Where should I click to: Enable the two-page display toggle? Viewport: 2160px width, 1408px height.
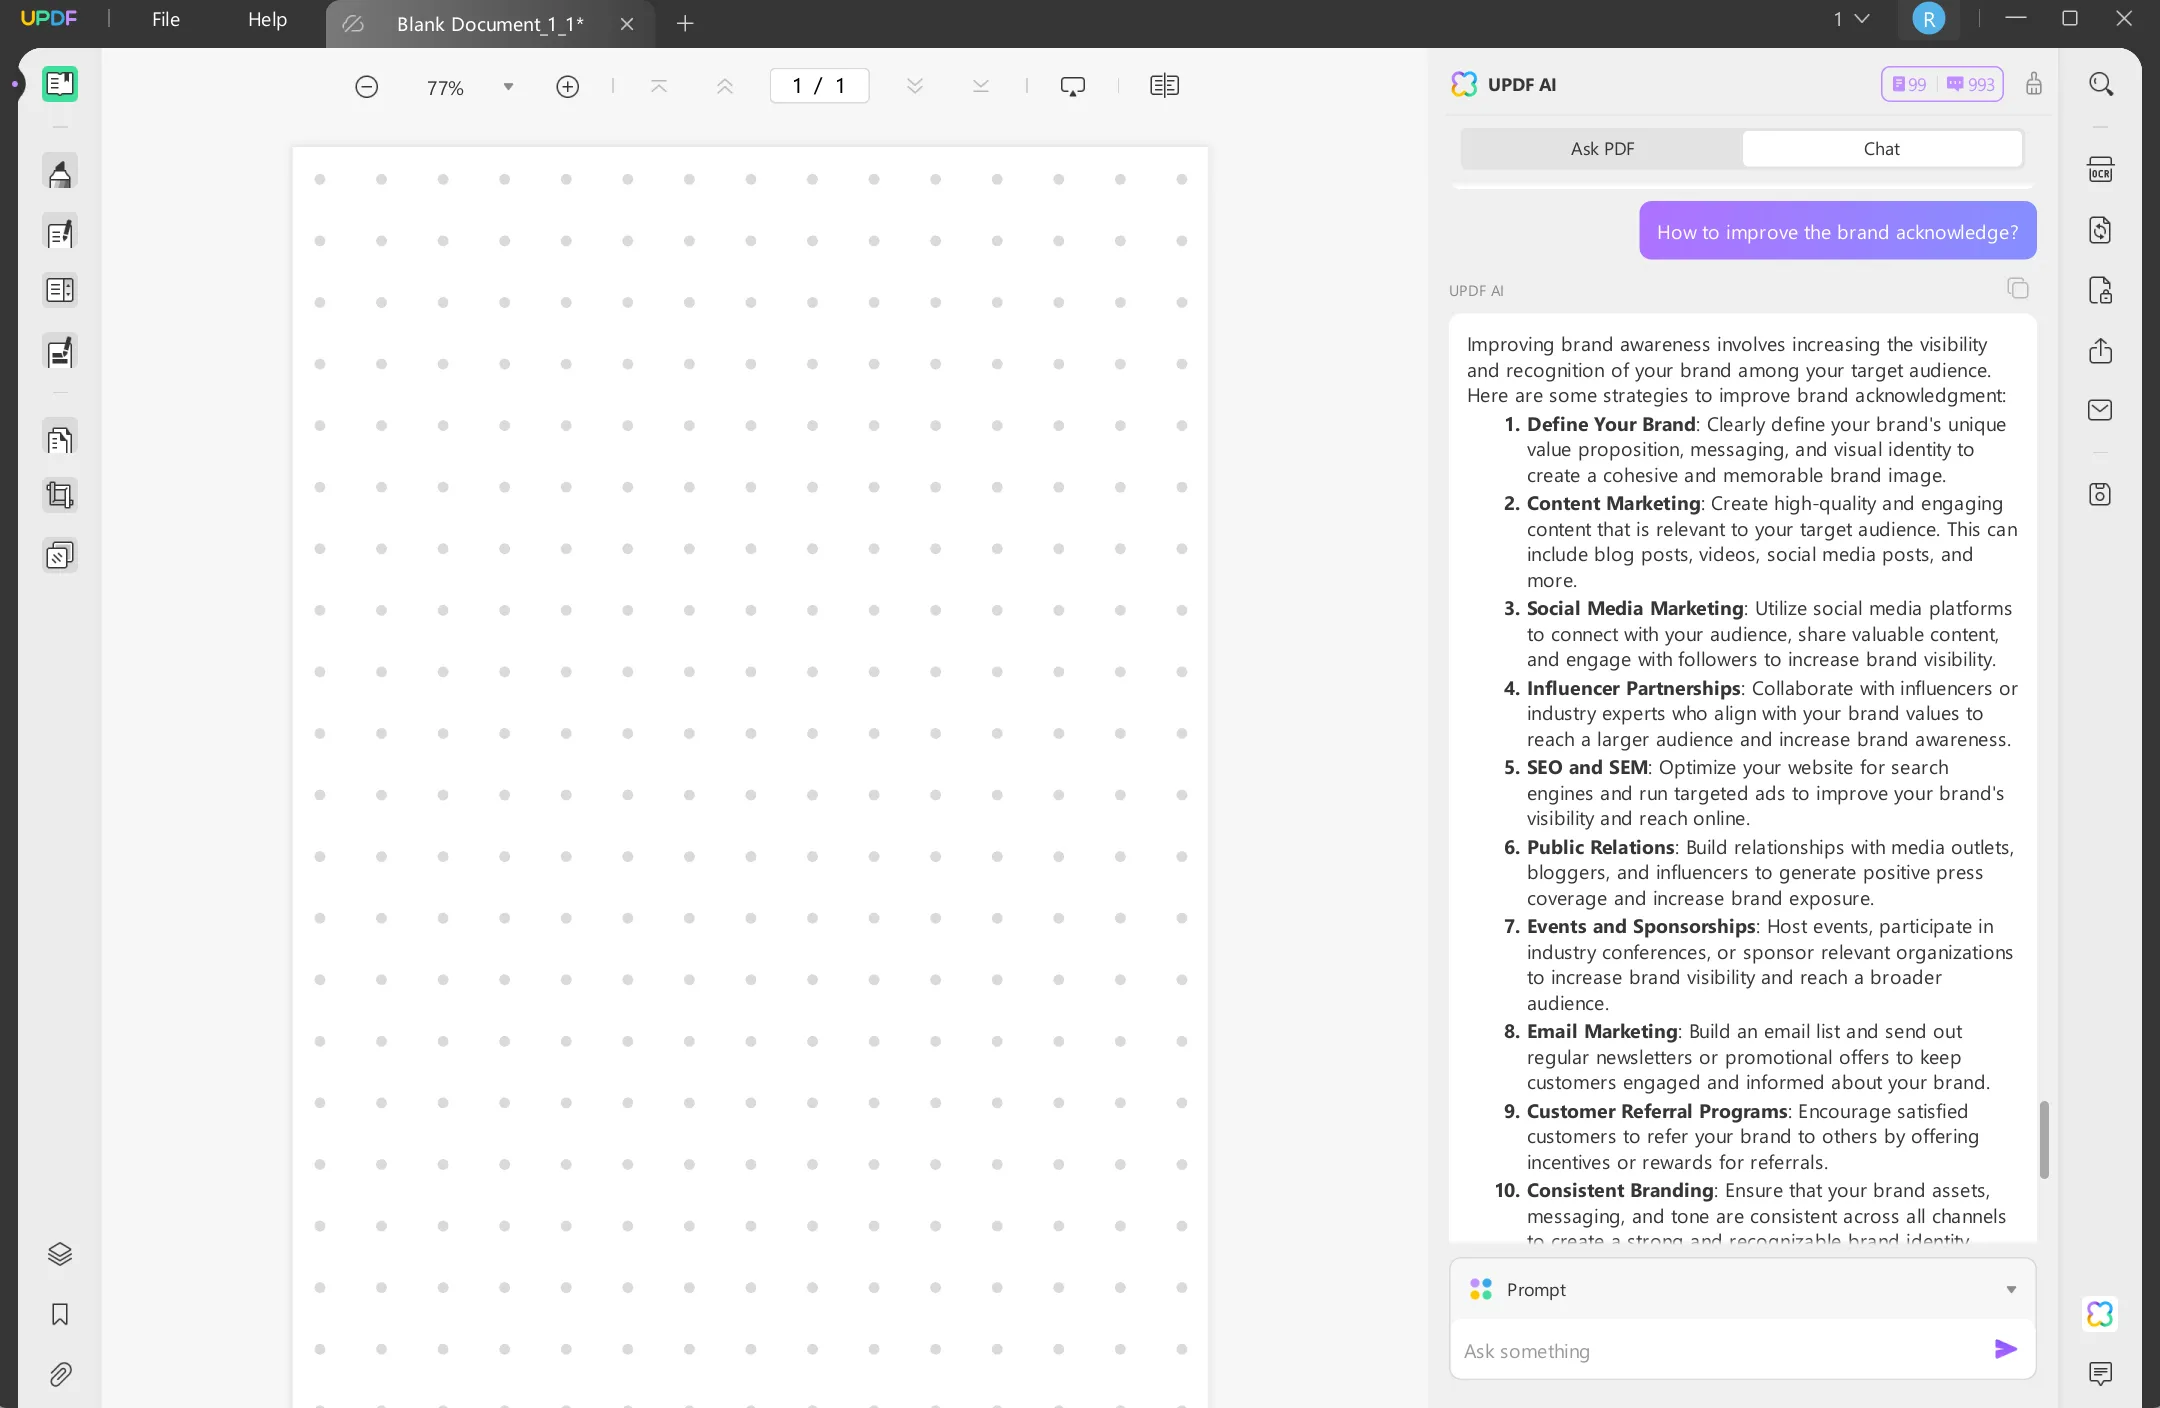pyautogui.click(x=1165, y=85)
